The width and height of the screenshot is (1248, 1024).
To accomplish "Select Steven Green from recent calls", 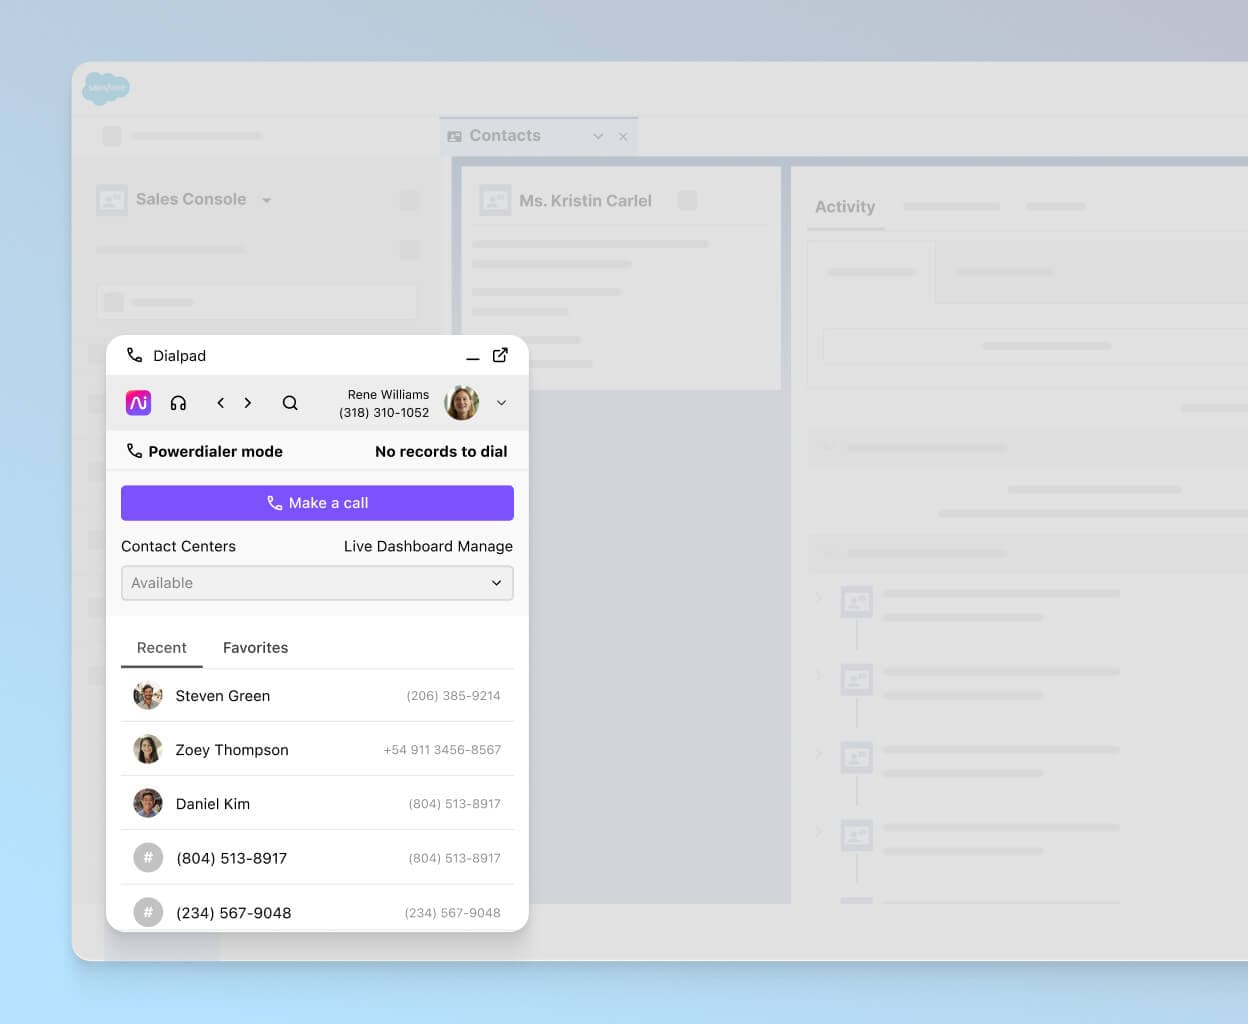I will [x=222, y=695].
